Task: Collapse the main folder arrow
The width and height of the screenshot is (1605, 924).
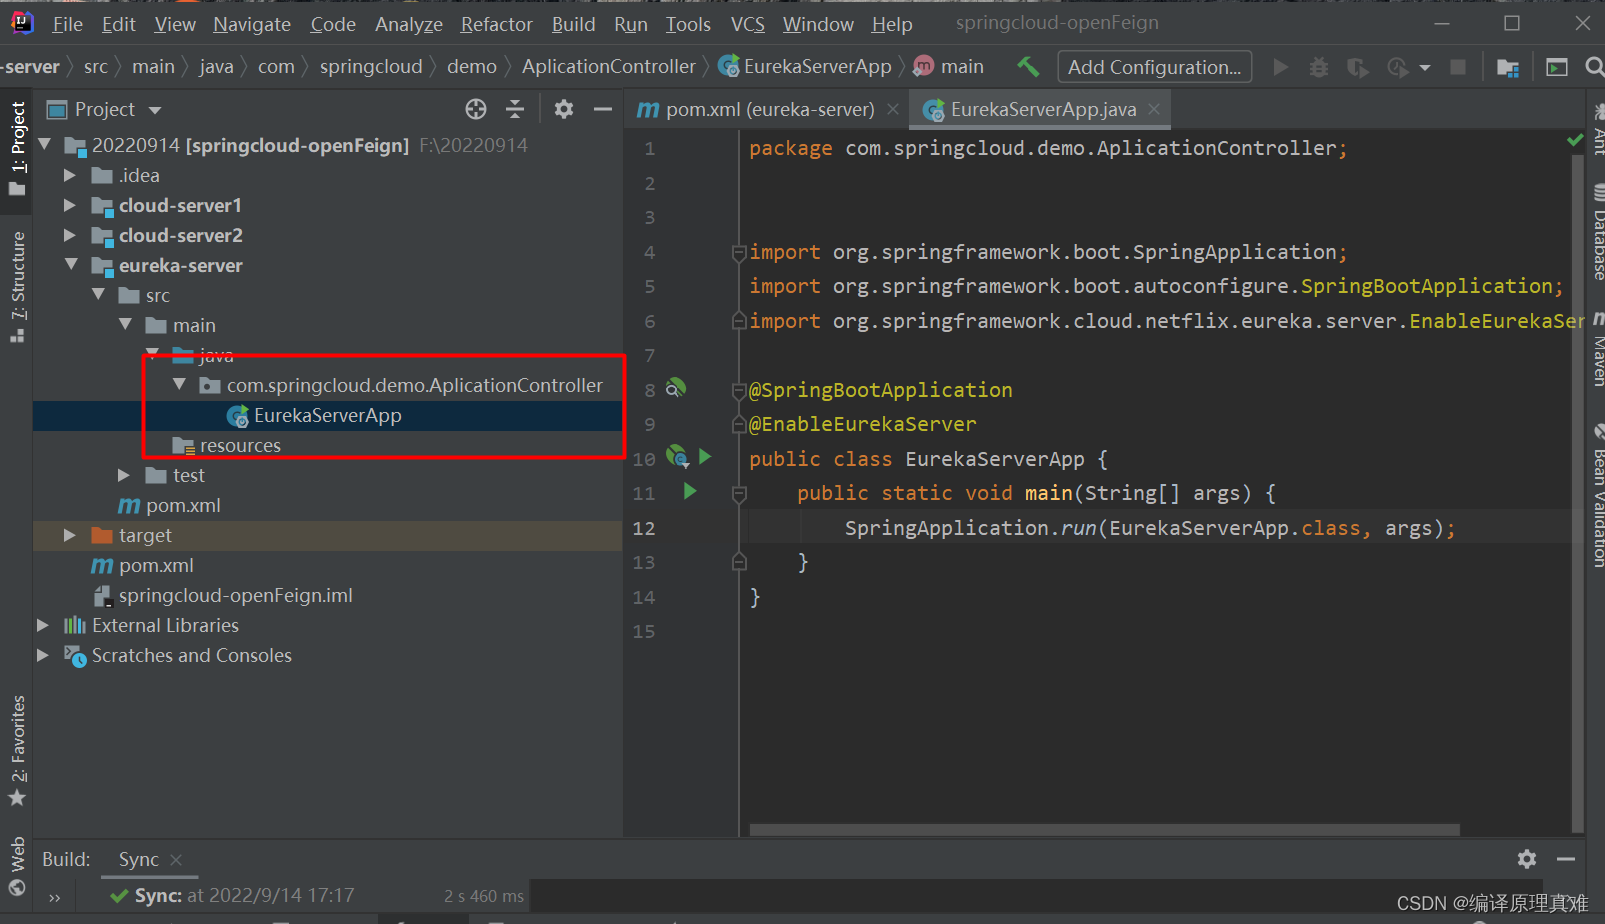Action: [125, 325]
